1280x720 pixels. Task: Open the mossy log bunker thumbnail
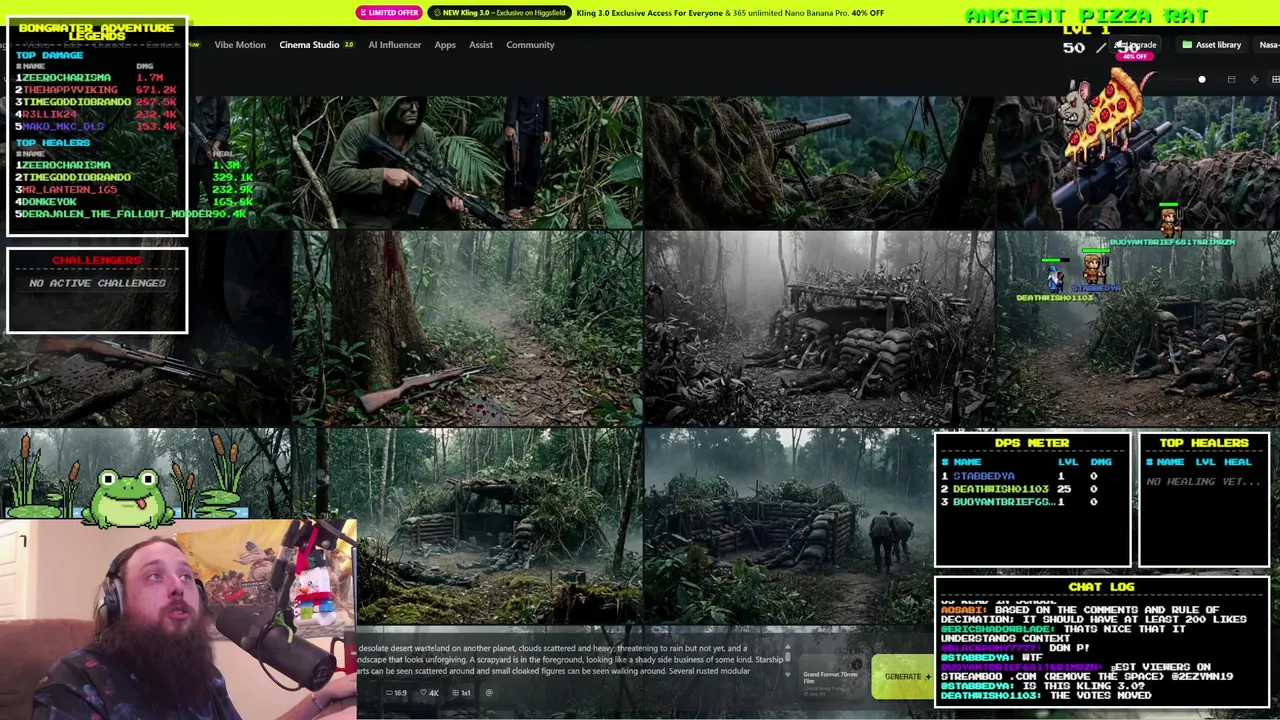[498, 525]
